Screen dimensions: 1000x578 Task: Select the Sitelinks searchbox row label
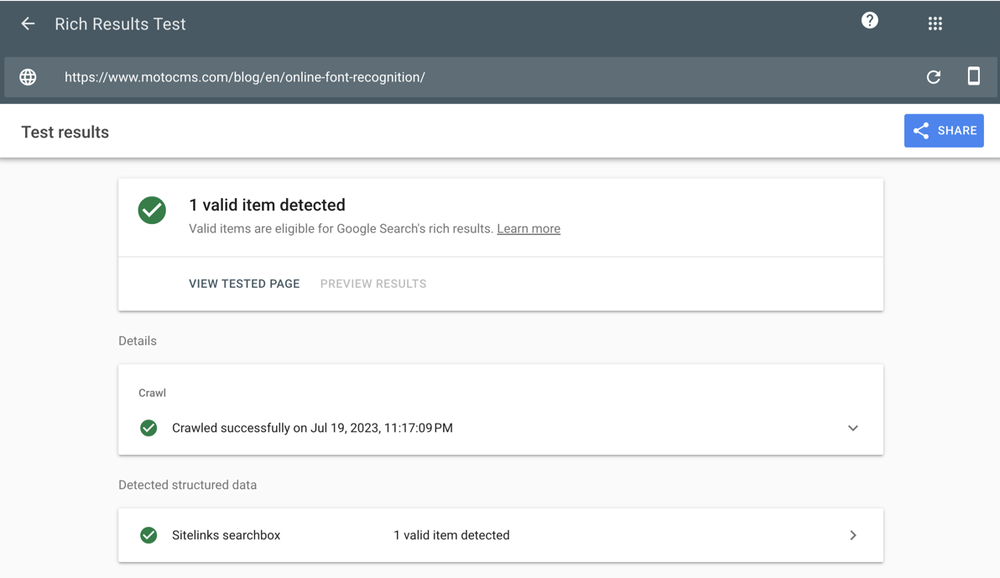[226, 535]
